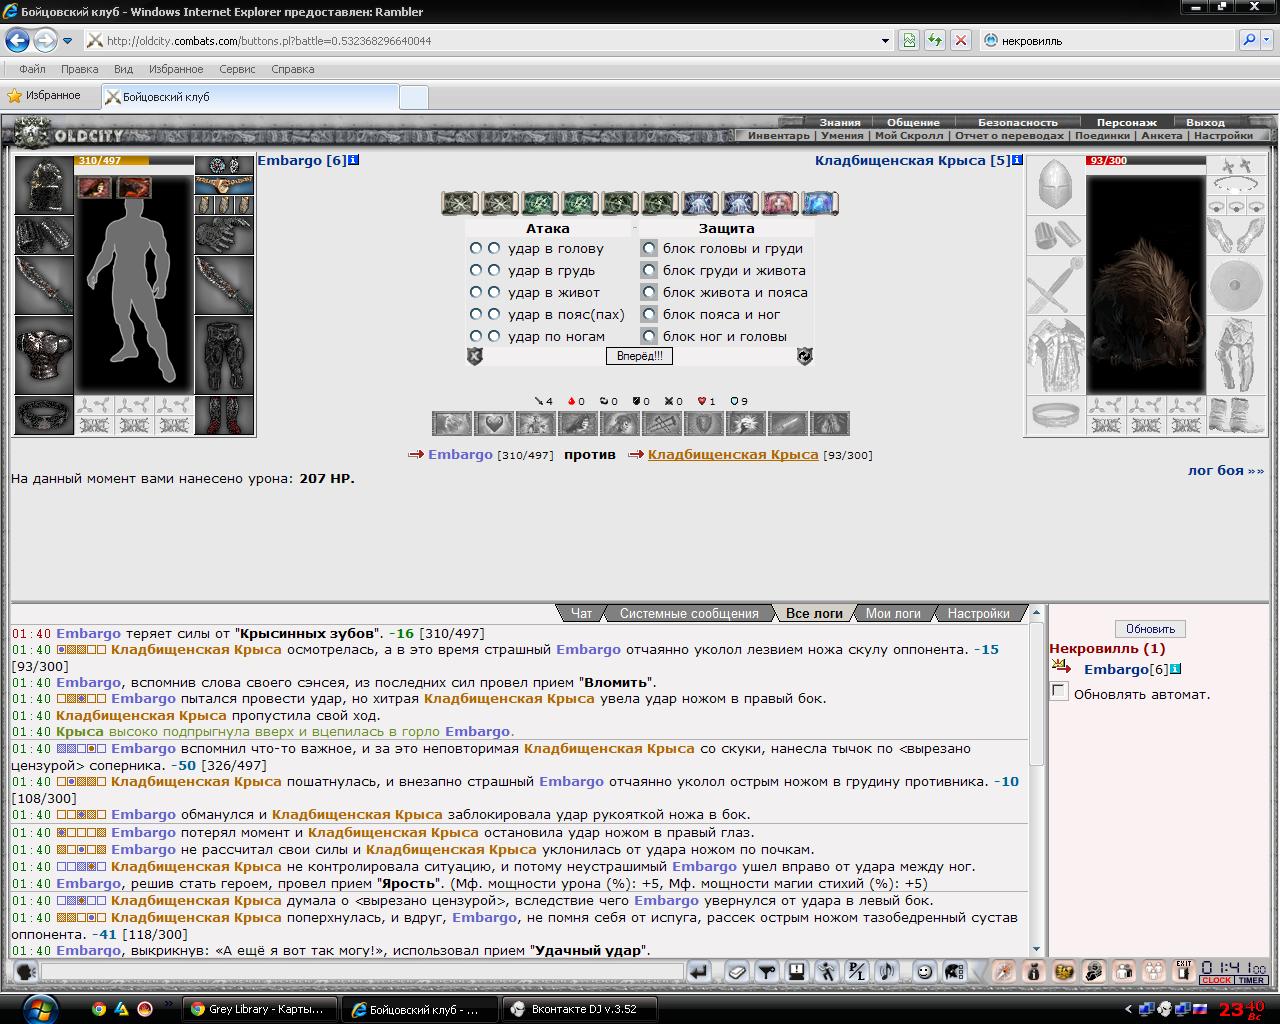Open the Кладбищенская Крыса link under the fight panel
The width and height of the screenshot is (1280, 1024).
coord(733,454)
